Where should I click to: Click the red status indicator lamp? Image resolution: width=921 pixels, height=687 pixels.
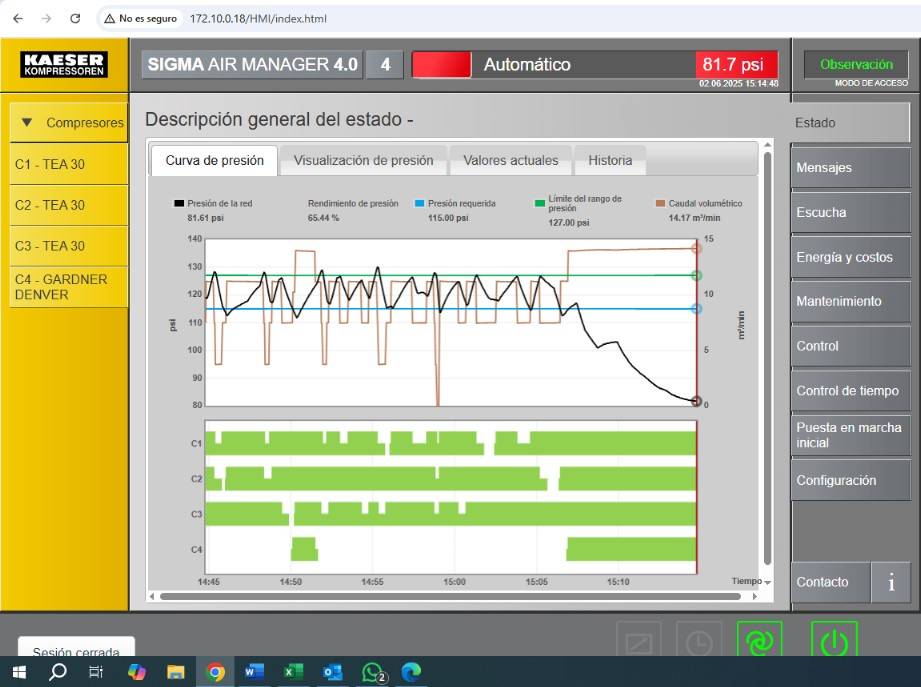coord(442,65)
